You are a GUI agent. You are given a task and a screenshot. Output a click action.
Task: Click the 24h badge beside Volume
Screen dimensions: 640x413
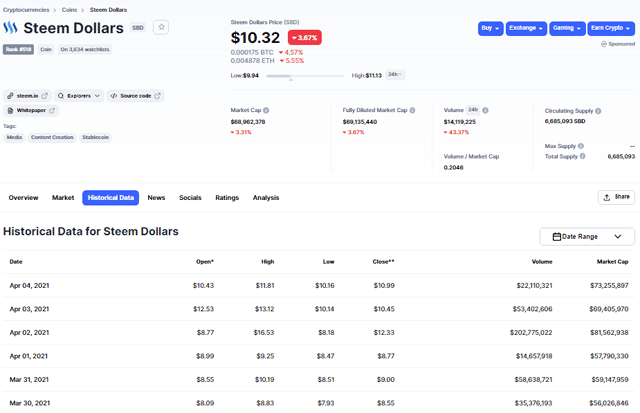click(473, 110)
